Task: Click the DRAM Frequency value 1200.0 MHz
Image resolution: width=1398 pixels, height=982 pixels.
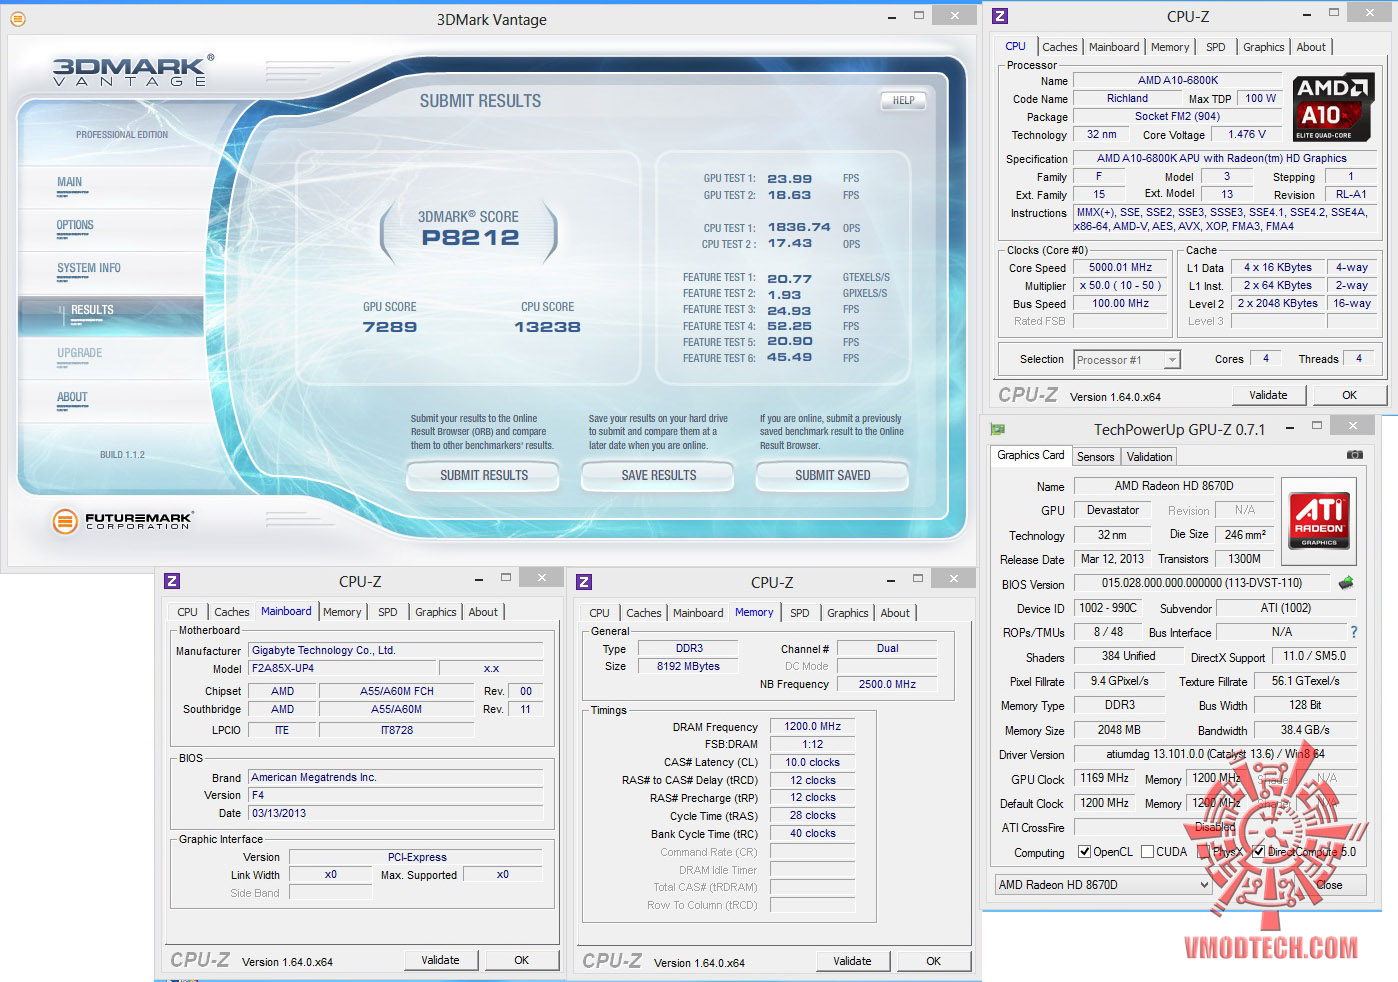Action: [x=812, y=727]
